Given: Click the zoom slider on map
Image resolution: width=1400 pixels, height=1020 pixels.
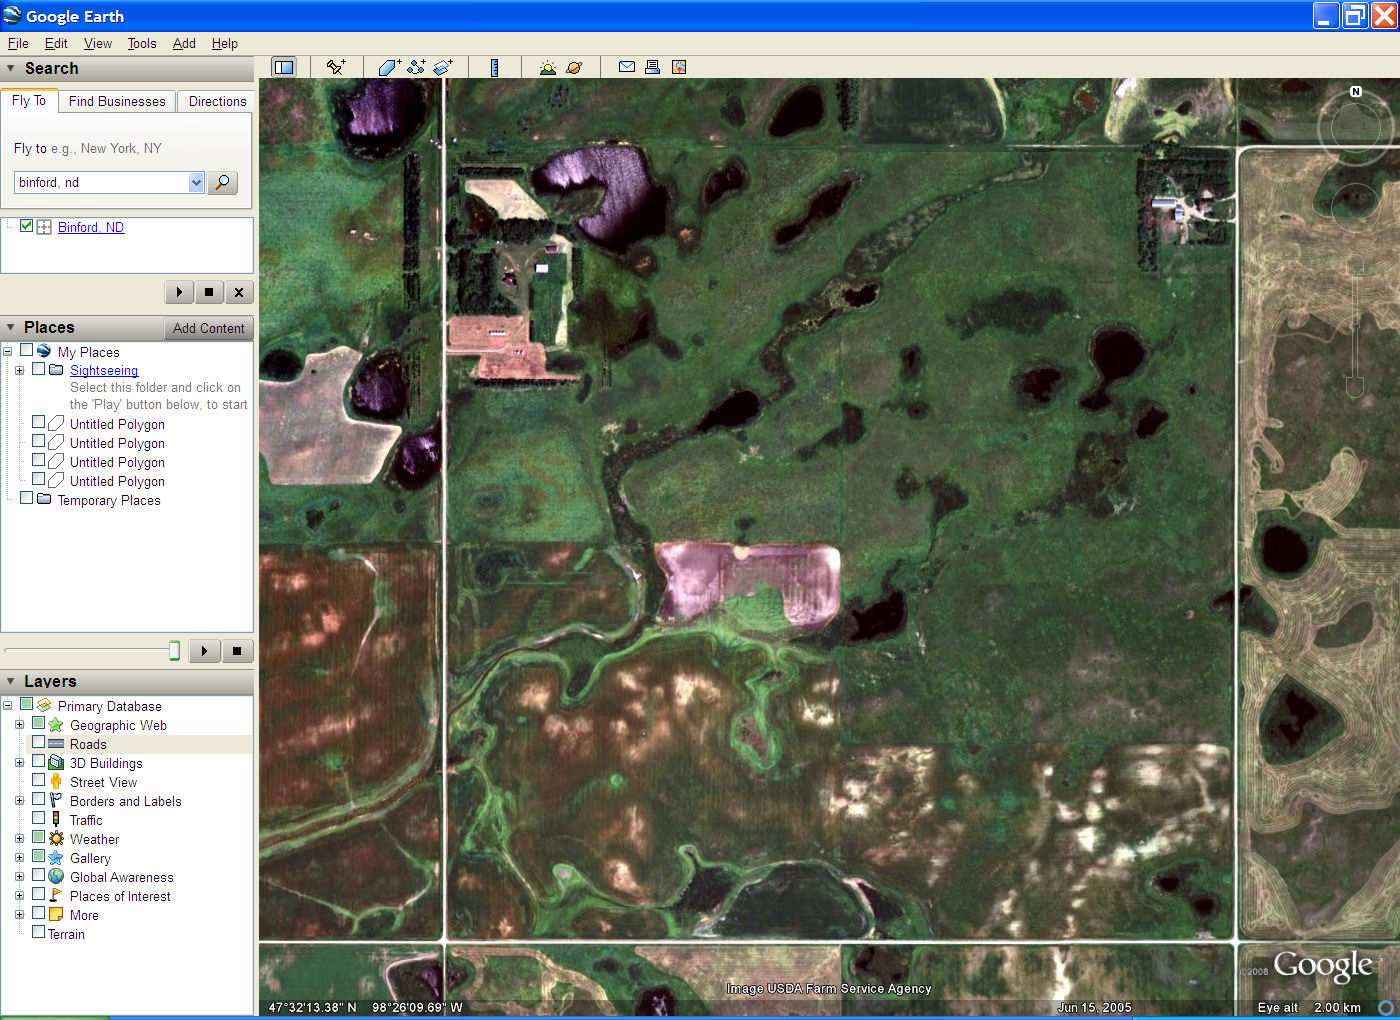Looking at the screenshot, I should (1355, 327).
